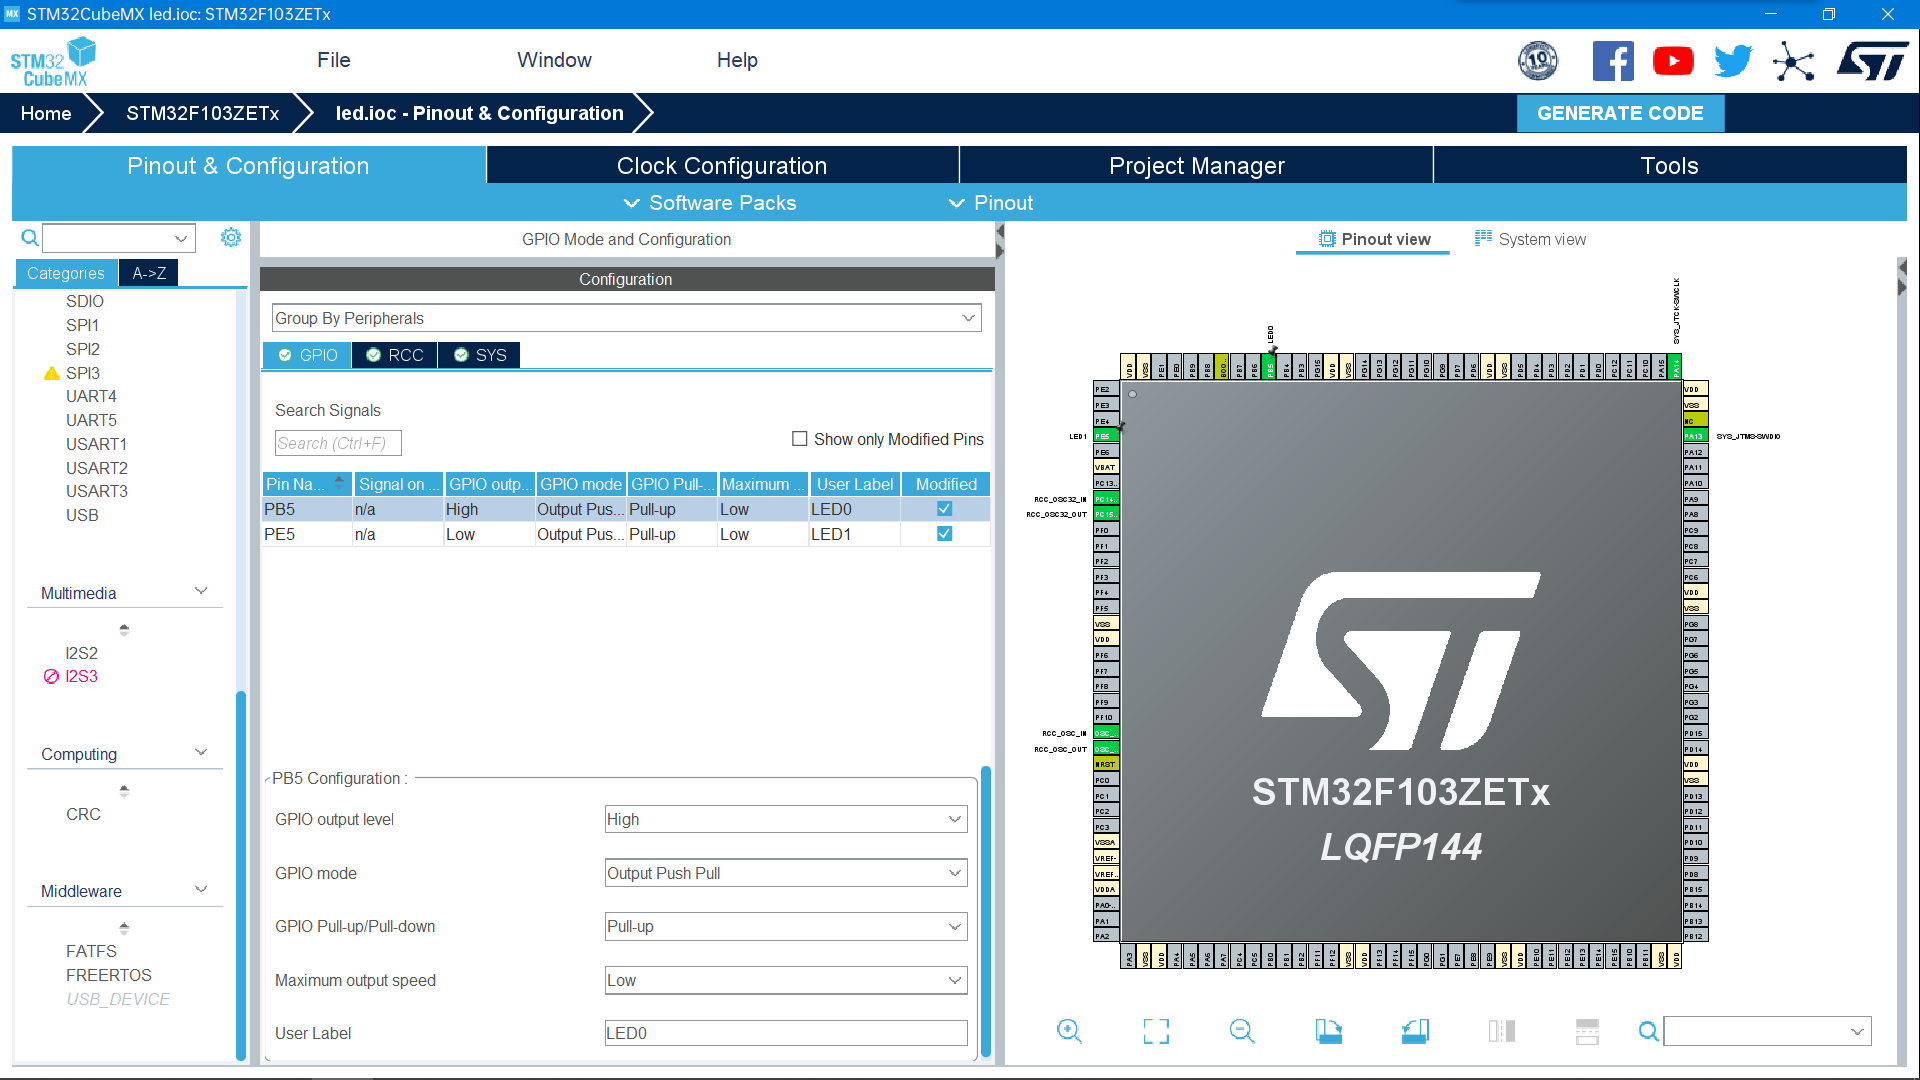The image size is (1920, 1080).
Task: Switch to Tools tab
Action: click(1669, 166)
